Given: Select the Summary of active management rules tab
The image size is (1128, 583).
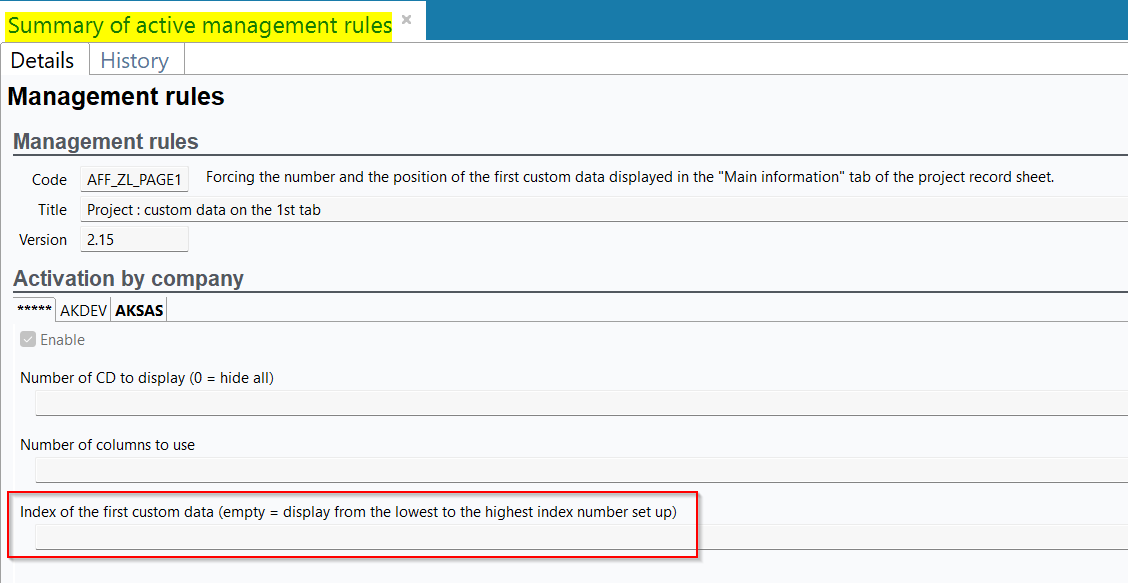Looking at the screenshot, I should [199, 26].
